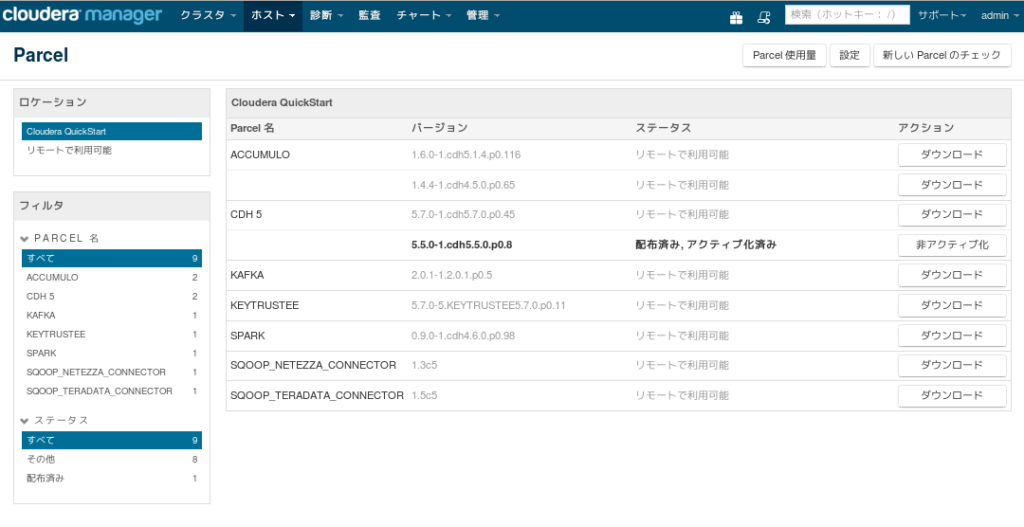Screen dimensions: 1024x527
Task: Filter by SQOOP_TERADATA_CONNECTOR parcel name
Action: 112,391
